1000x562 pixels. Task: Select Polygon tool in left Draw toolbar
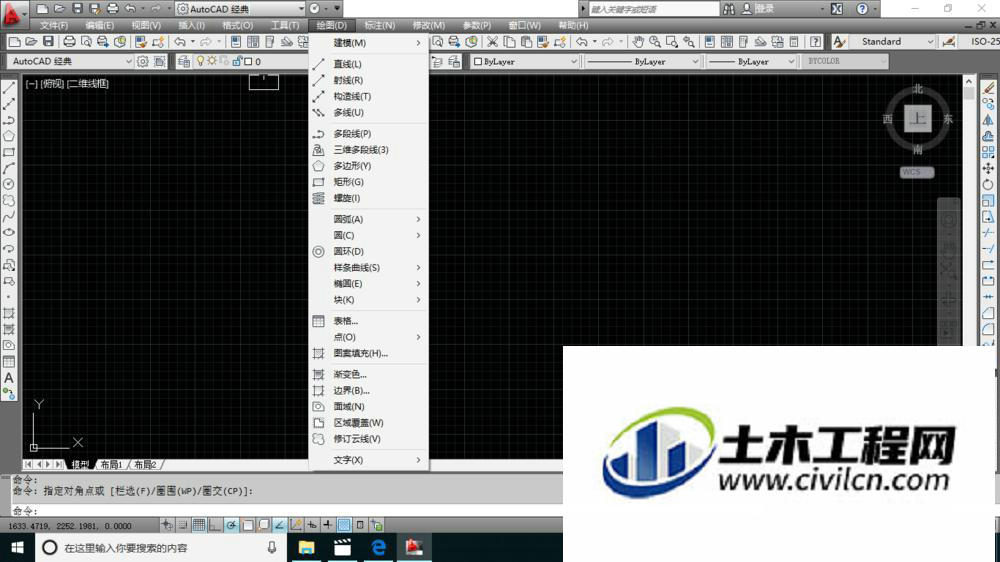pos(9,136)
